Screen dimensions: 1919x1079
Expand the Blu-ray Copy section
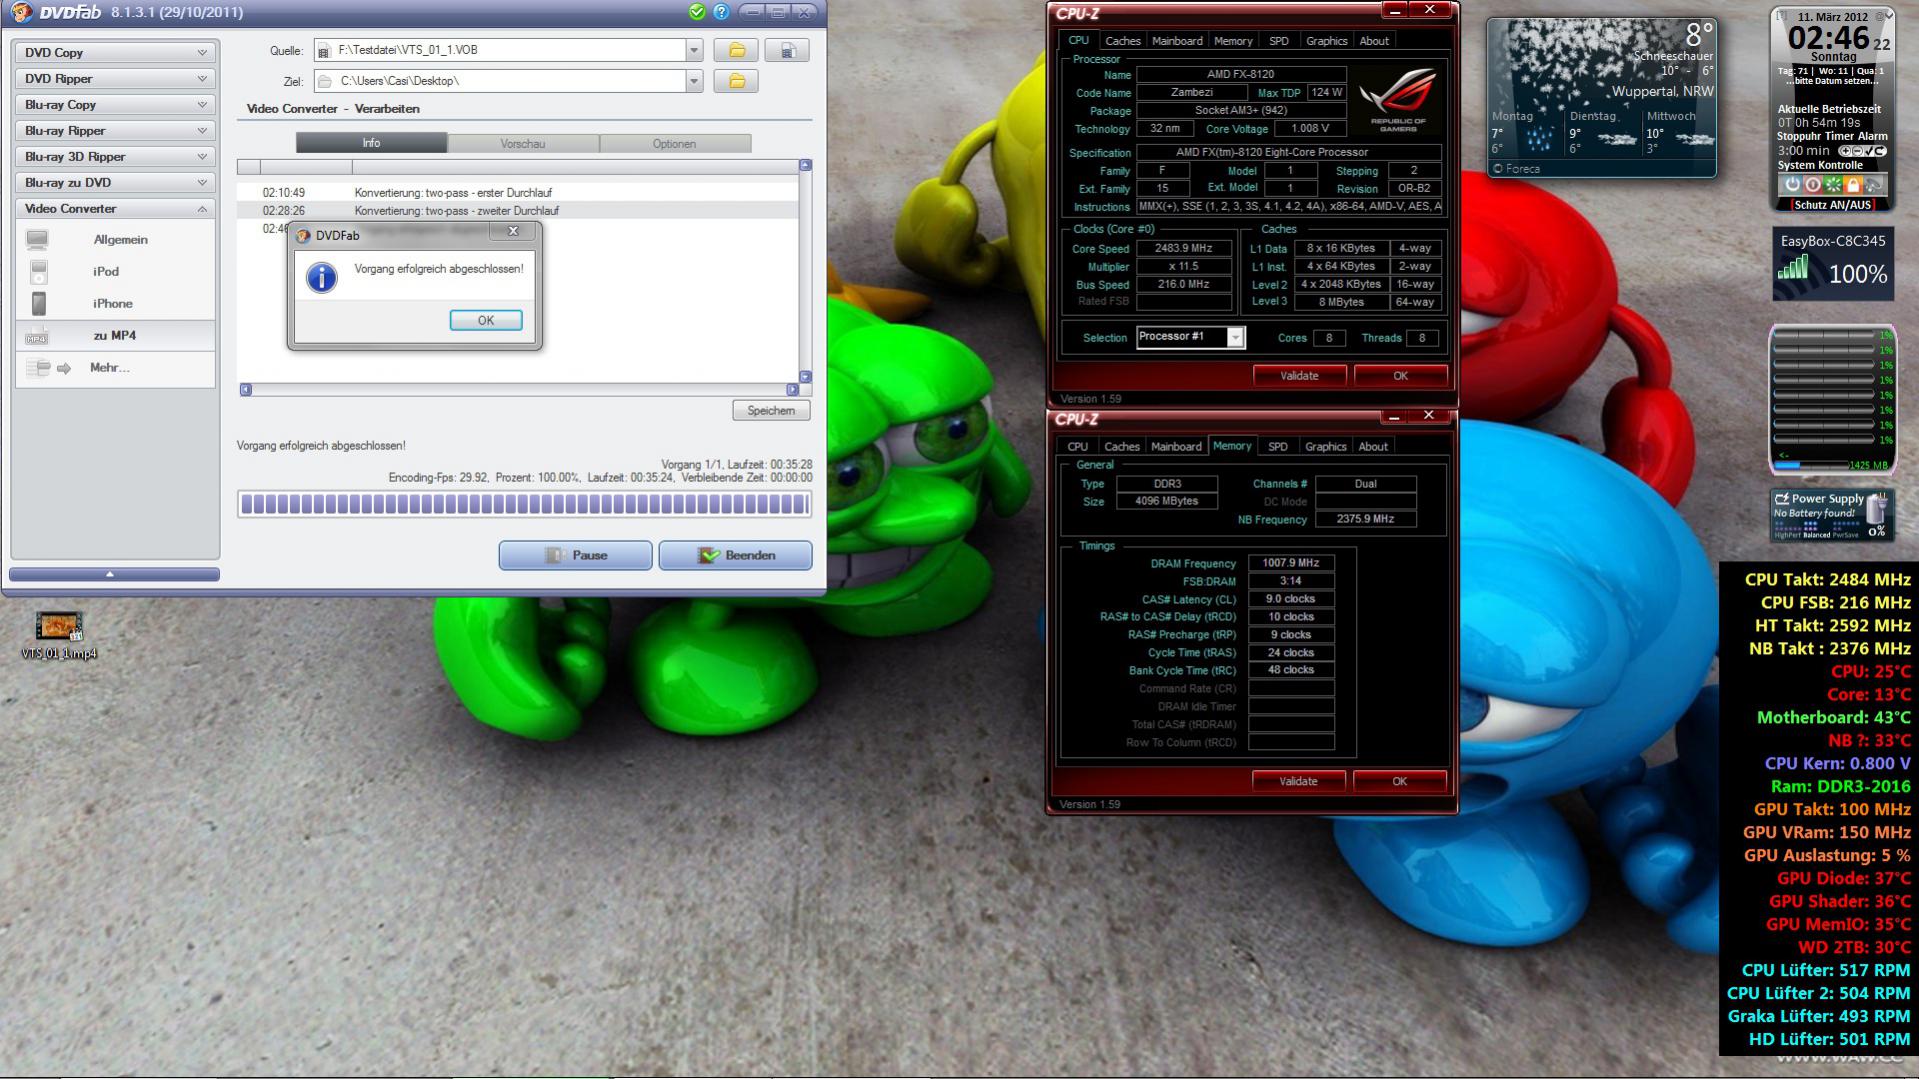(115, 105)
